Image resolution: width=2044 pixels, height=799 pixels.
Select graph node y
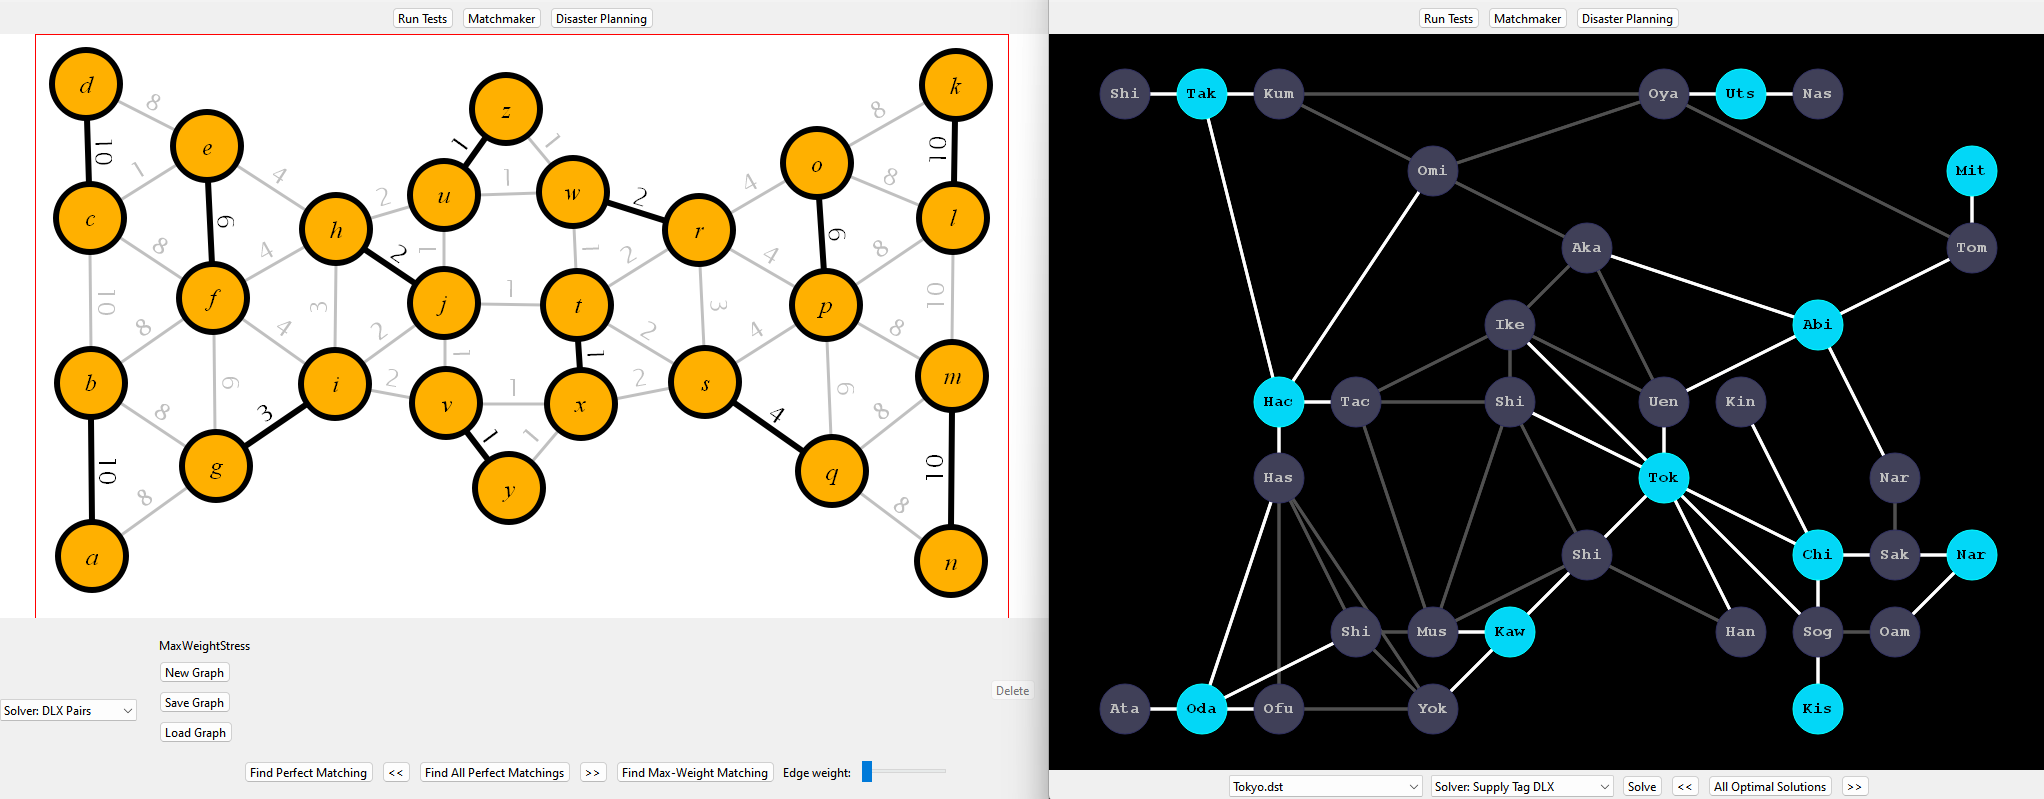pos(509,488)
